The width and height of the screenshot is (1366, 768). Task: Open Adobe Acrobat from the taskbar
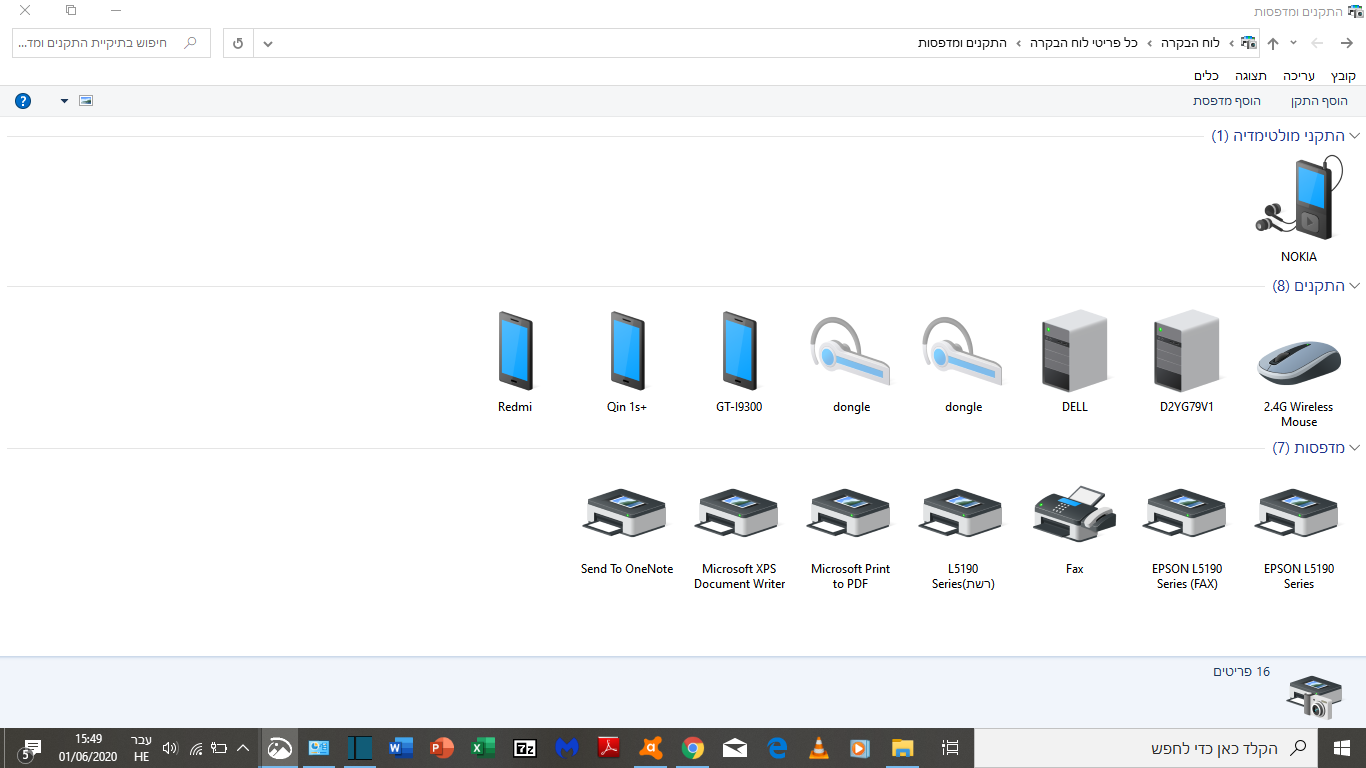point(609,747)
